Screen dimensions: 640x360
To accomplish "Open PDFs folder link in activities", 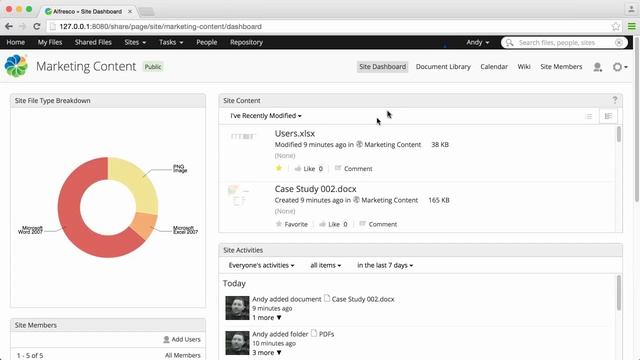I will tap(326, 334).
